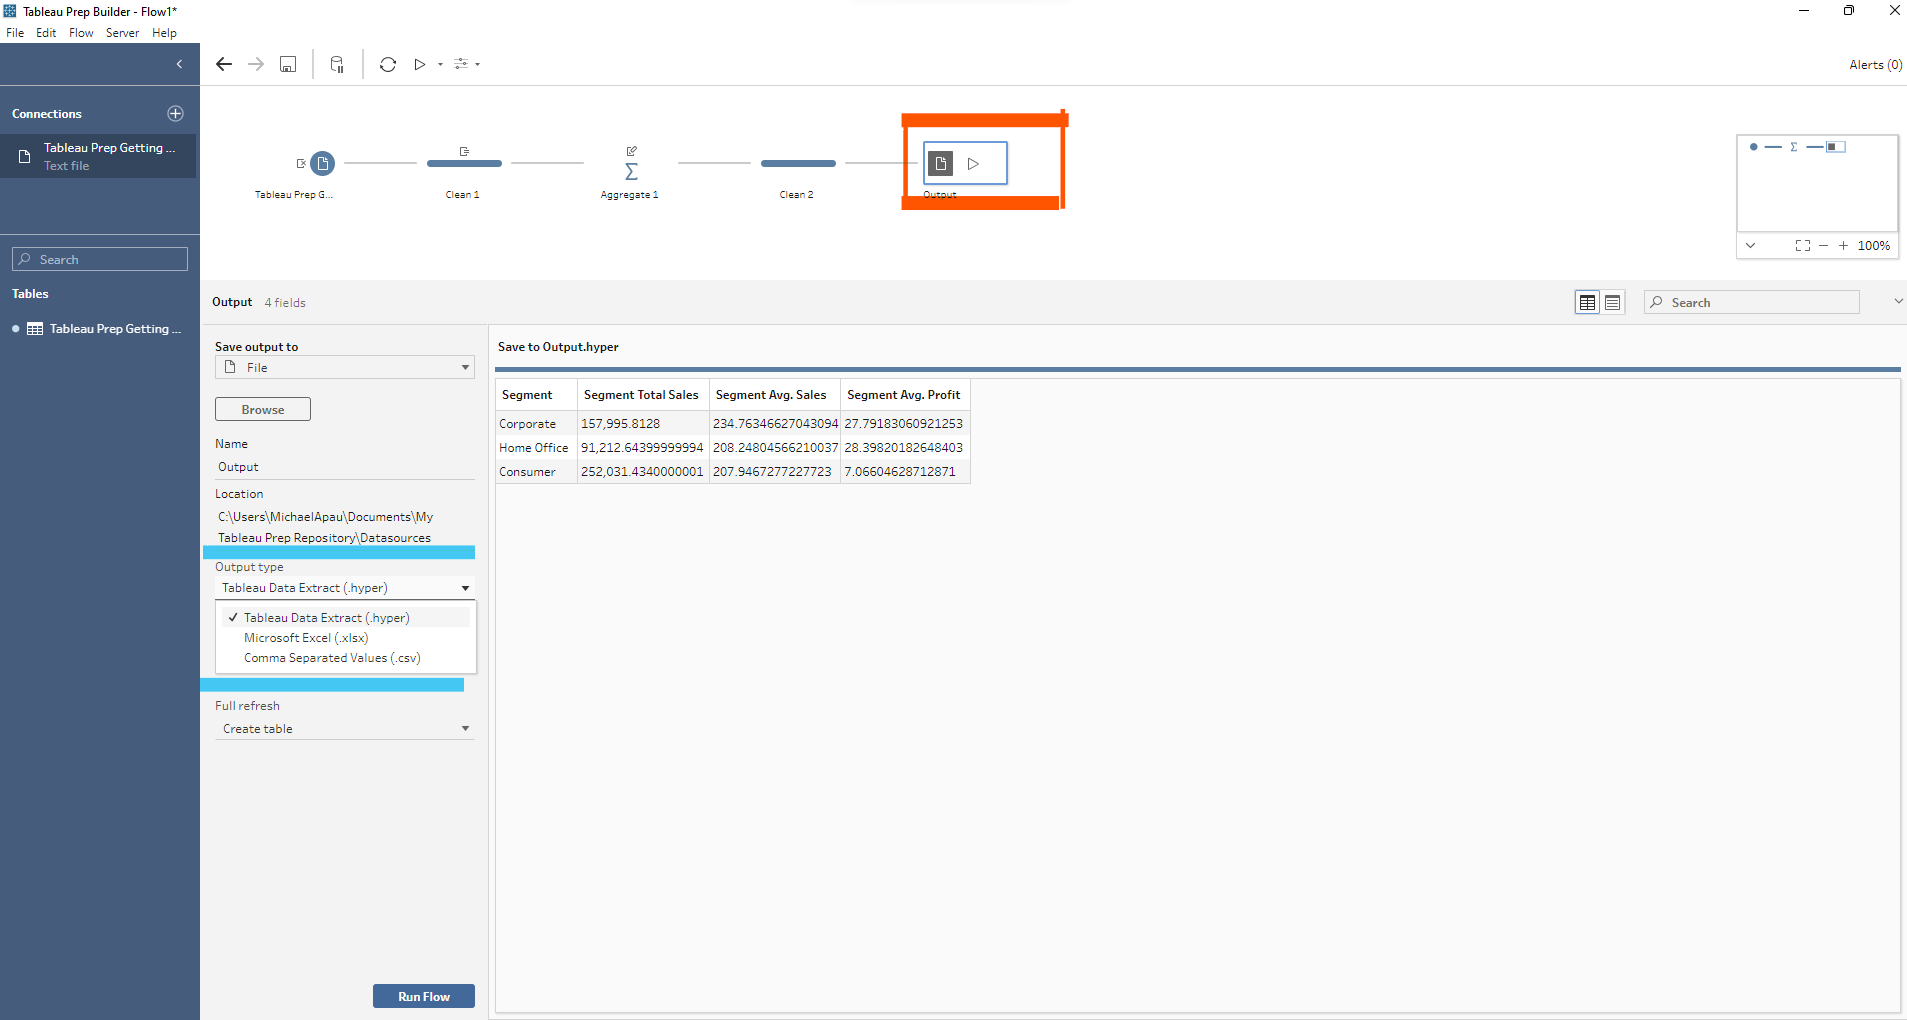Select the Output step file icon
Viewport: 1907px width, 1020px height.
pyautogui.click(x=941, y=163)
